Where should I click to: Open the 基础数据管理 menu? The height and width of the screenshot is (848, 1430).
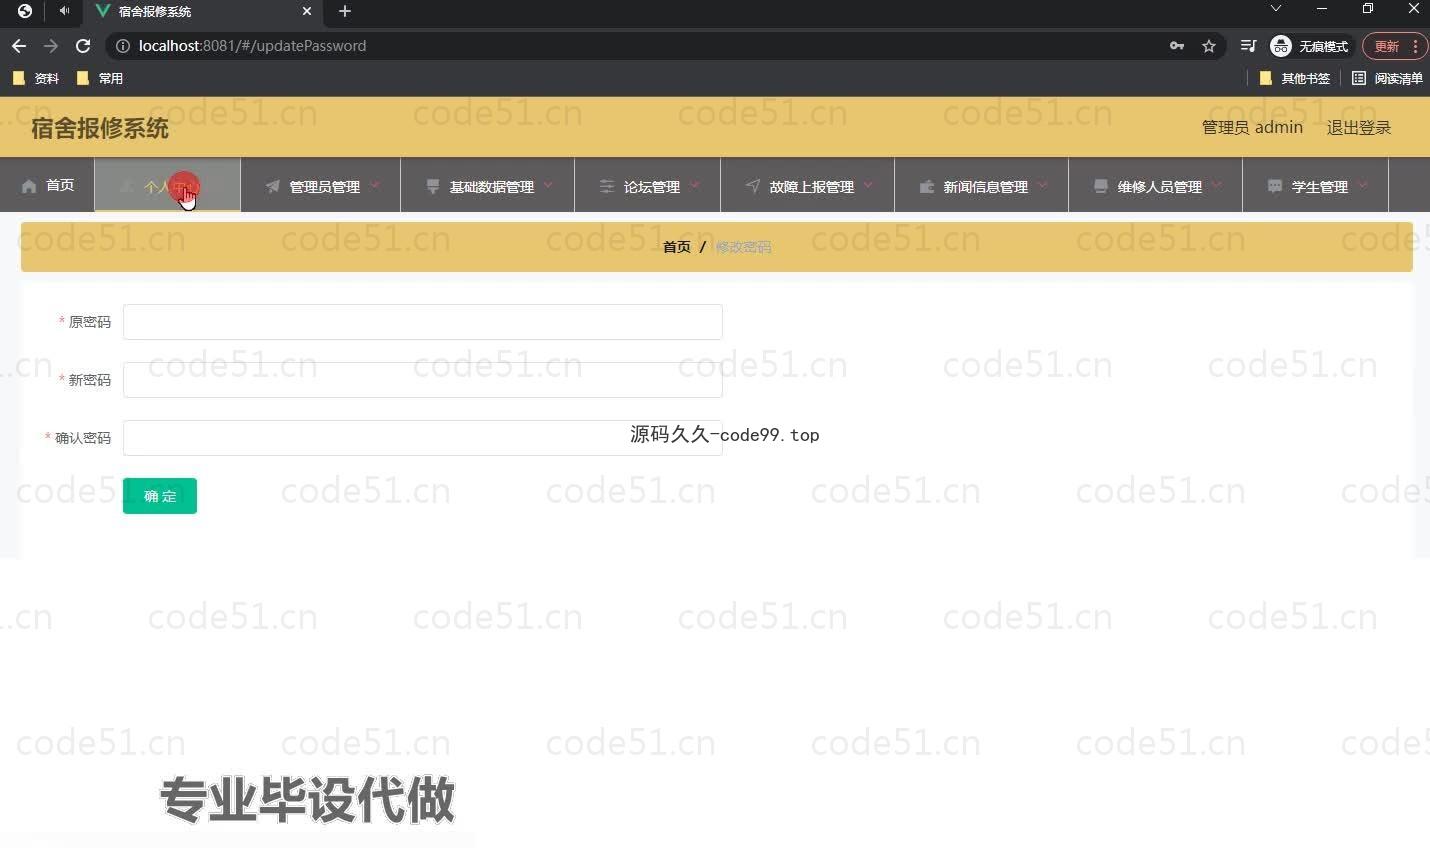(x=487, y=185)
